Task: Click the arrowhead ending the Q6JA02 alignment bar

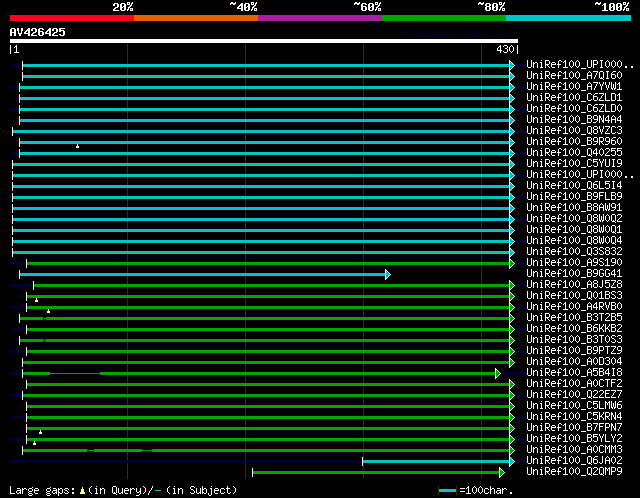Action: pyautogui.click(x=512, y=462)
